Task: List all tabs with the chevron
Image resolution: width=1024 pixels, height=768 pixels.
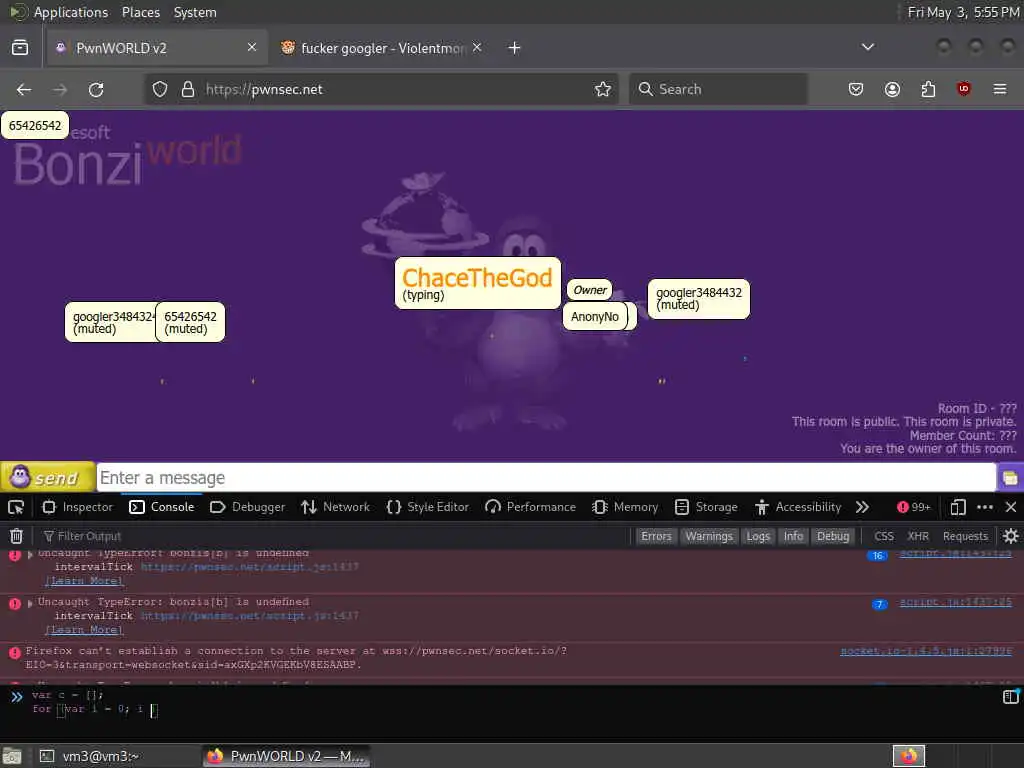Action: (x=868, y=47)
